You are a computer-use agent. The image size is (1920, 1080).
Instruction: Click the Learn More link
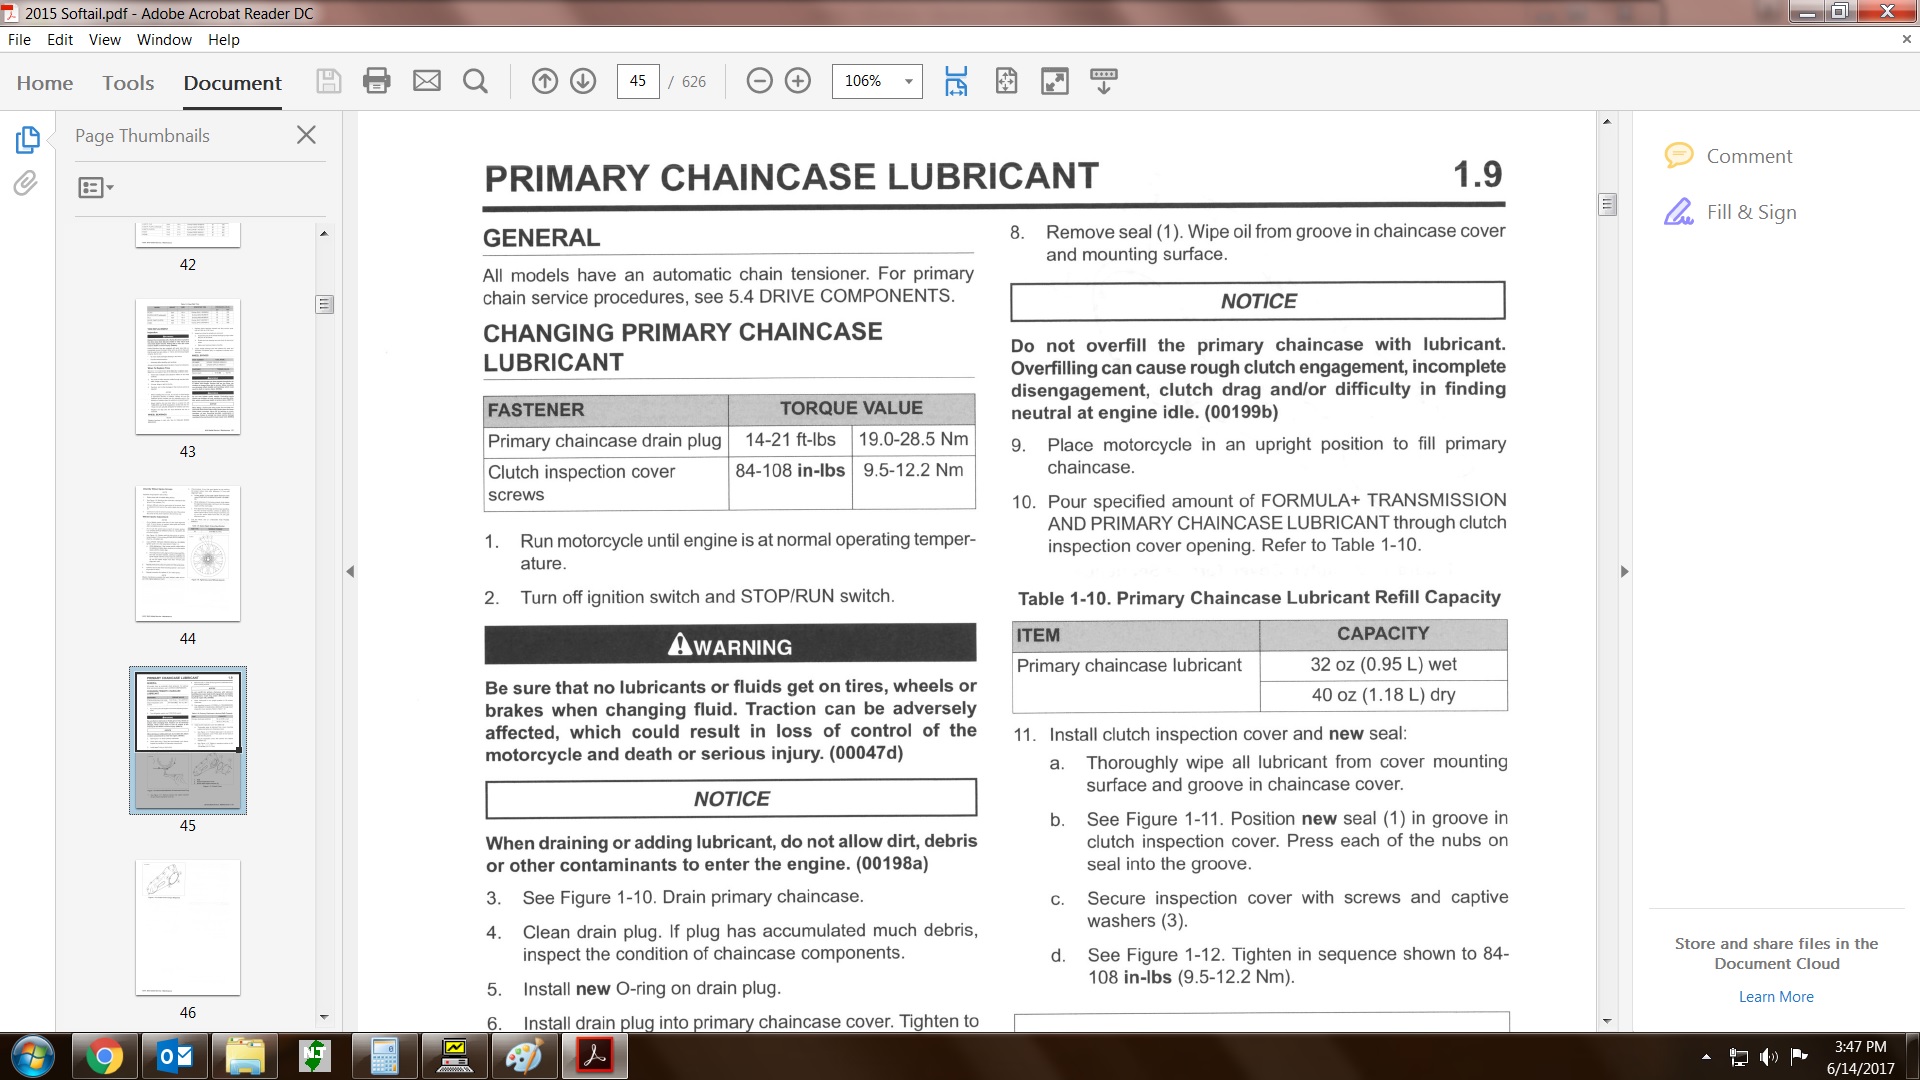[x=1776, y=997]
